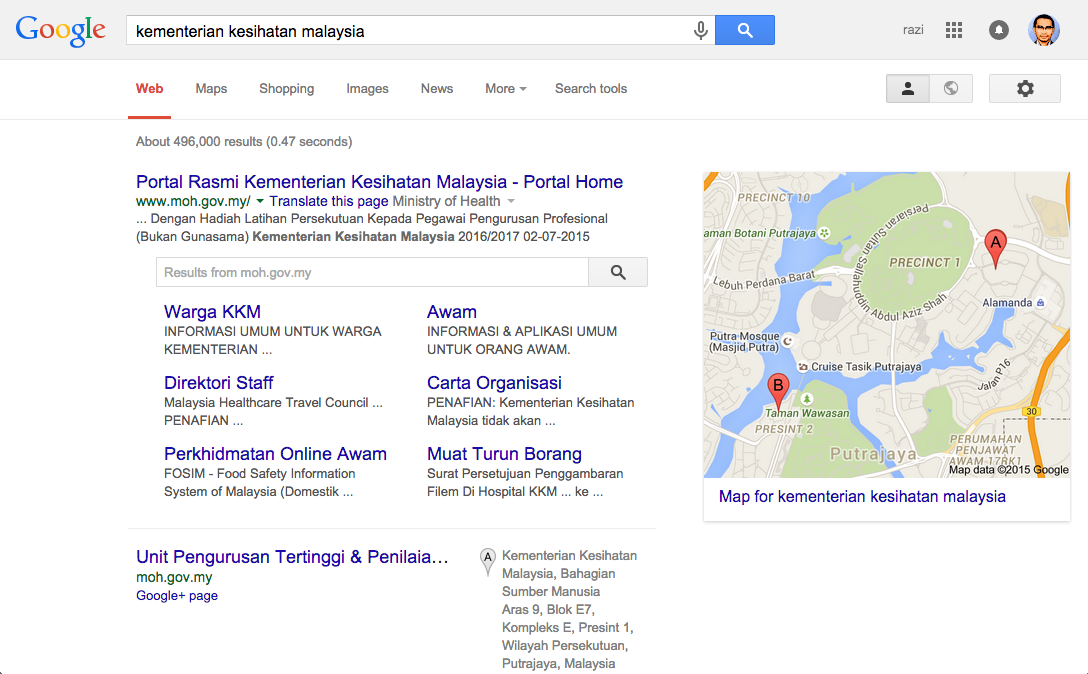The width and height of the screenshot is (1088, 674).
Task: Search within moh.gov.my magnifier button
Action: click(x=618, y=272)
